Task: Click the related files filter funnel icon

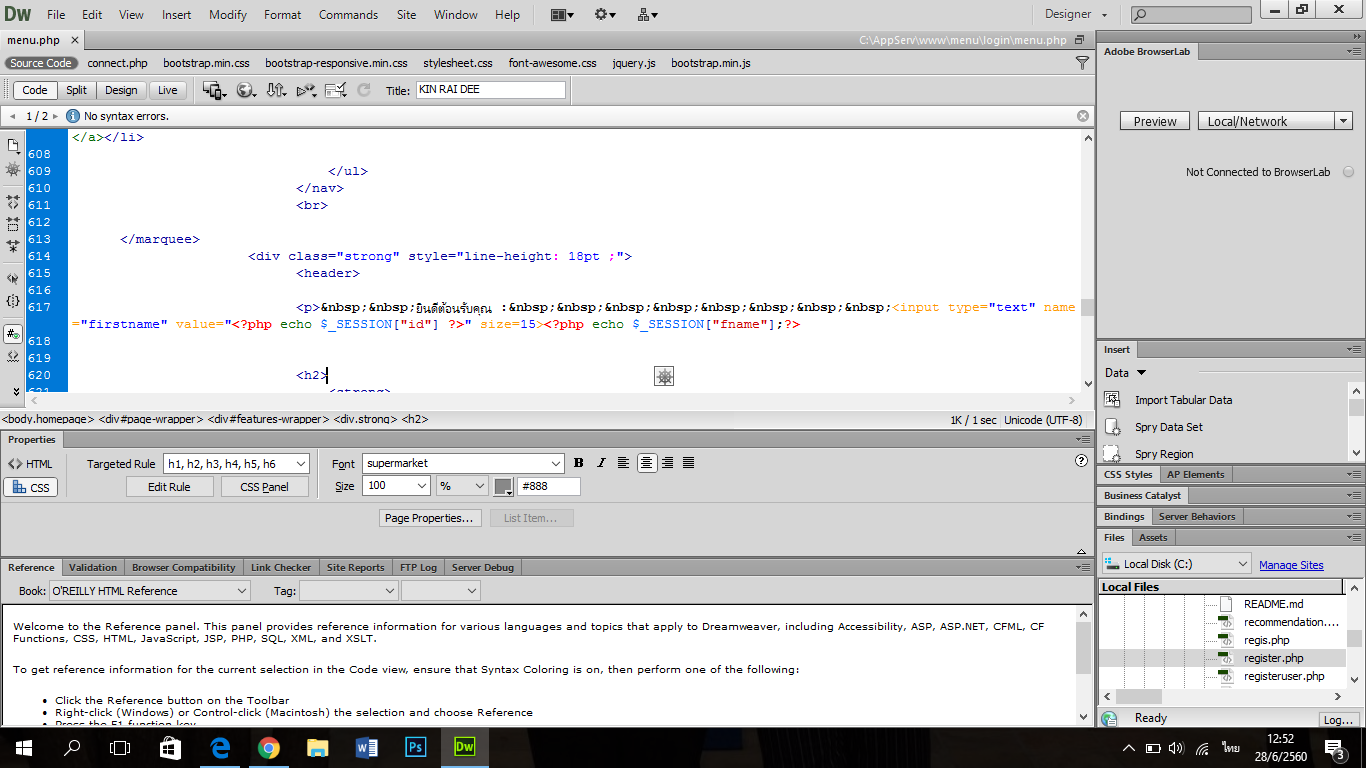Action: (x=1082, y=63)
